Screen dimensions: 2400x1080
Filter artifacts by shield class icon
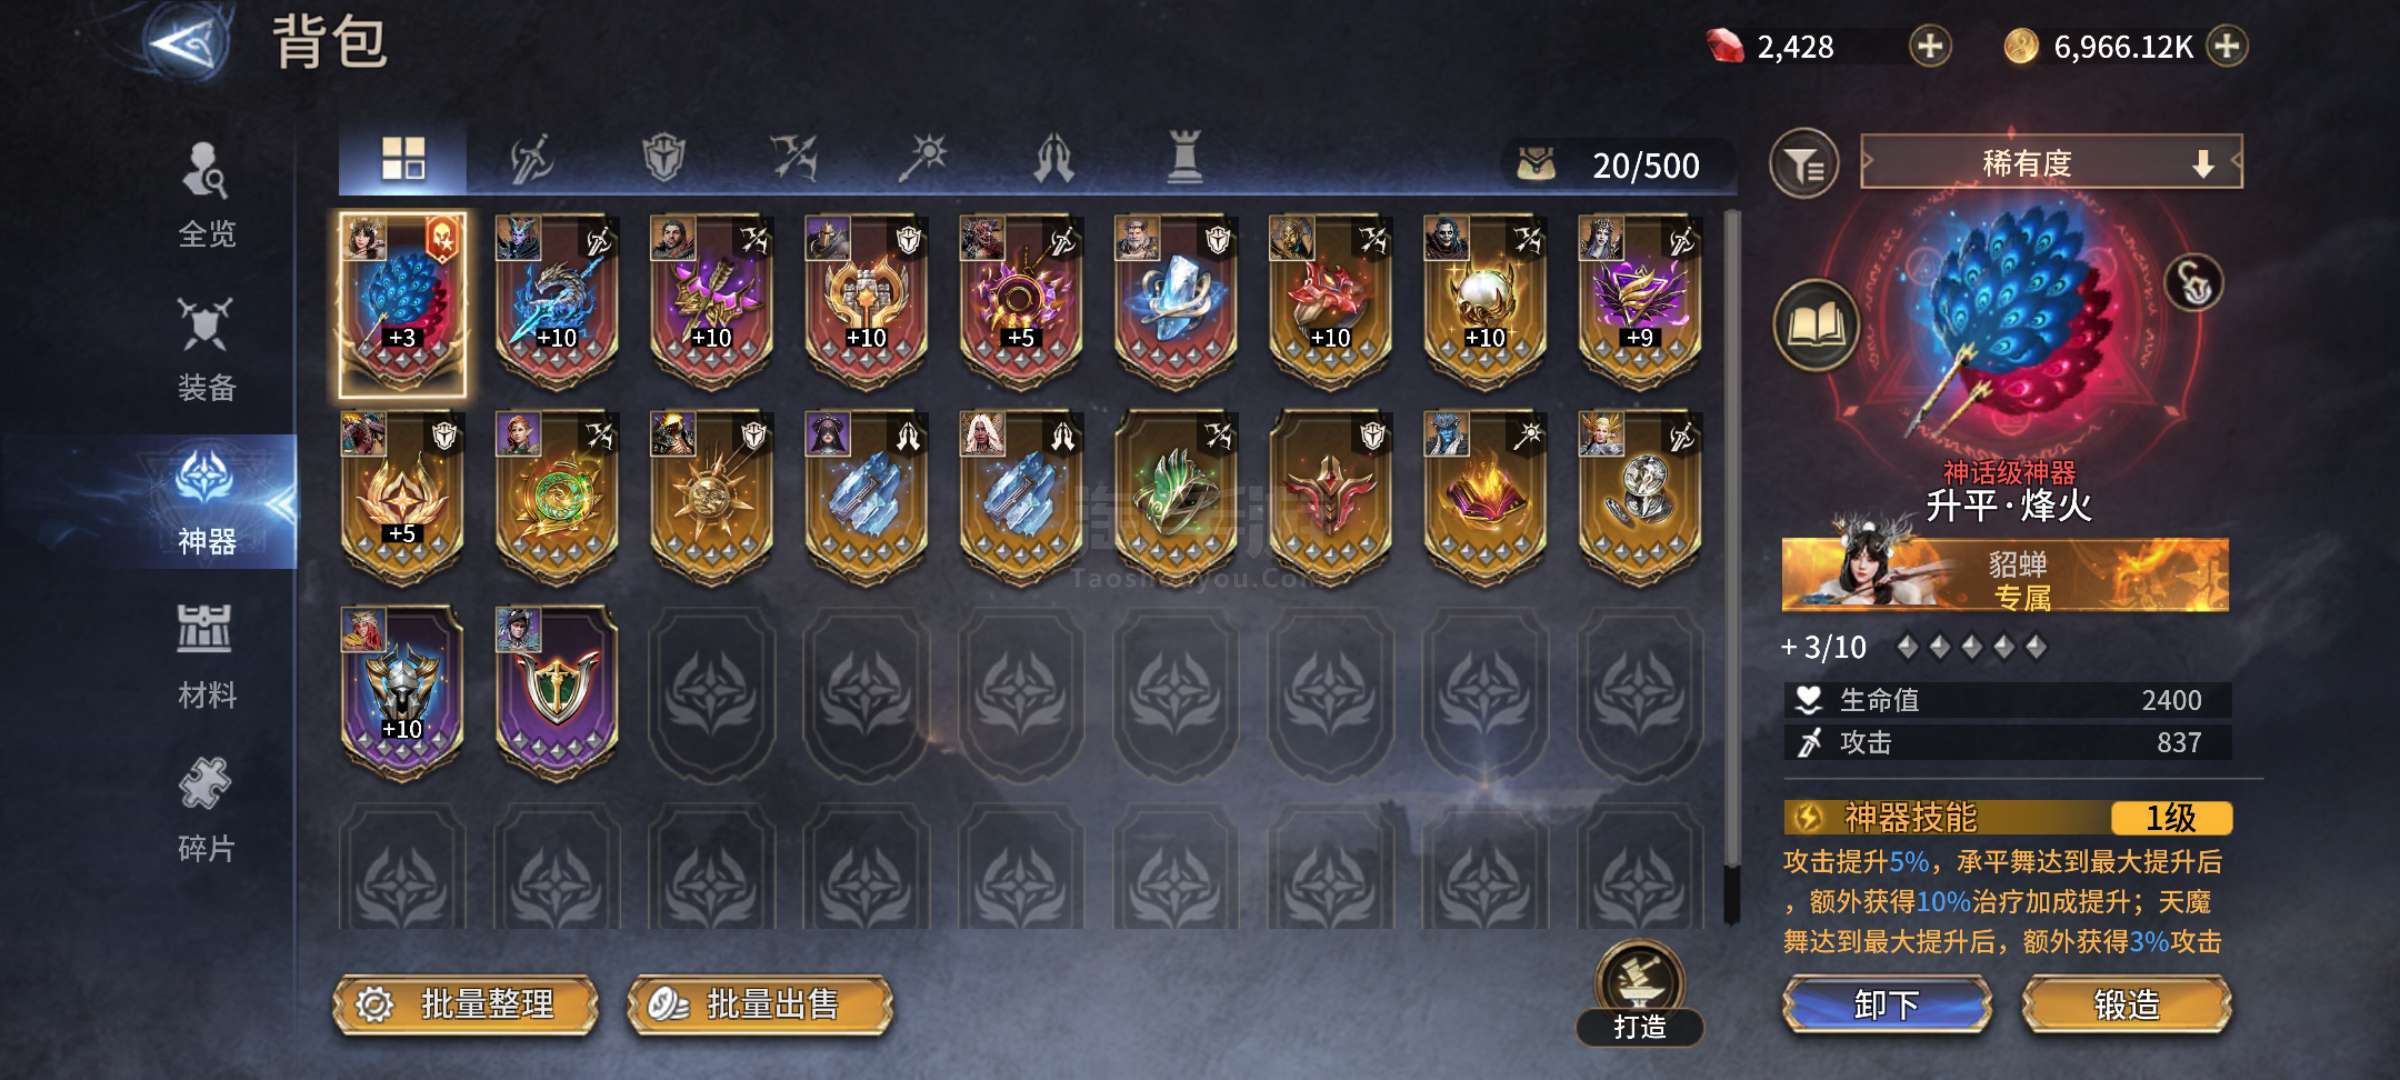point(663,158)
